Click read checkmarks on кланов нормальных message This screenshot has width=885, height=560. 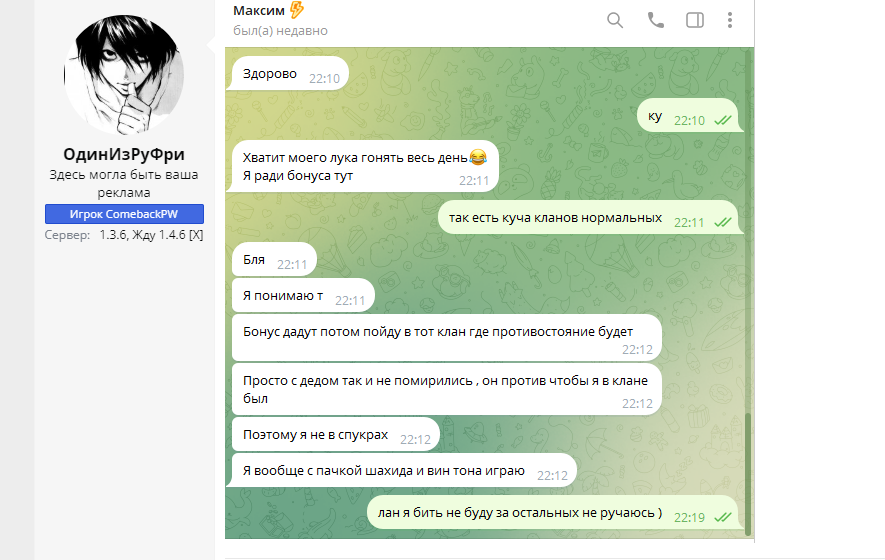pos(722,222)
